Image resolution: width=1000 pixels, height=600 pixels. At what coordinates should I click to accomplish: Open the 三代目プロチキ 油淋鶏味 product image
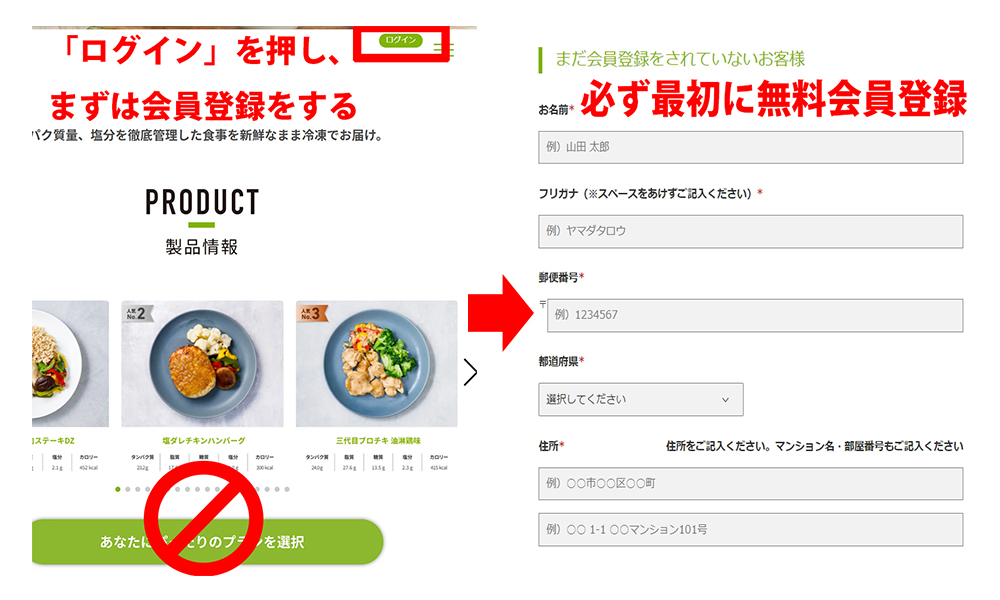[377, 364]
